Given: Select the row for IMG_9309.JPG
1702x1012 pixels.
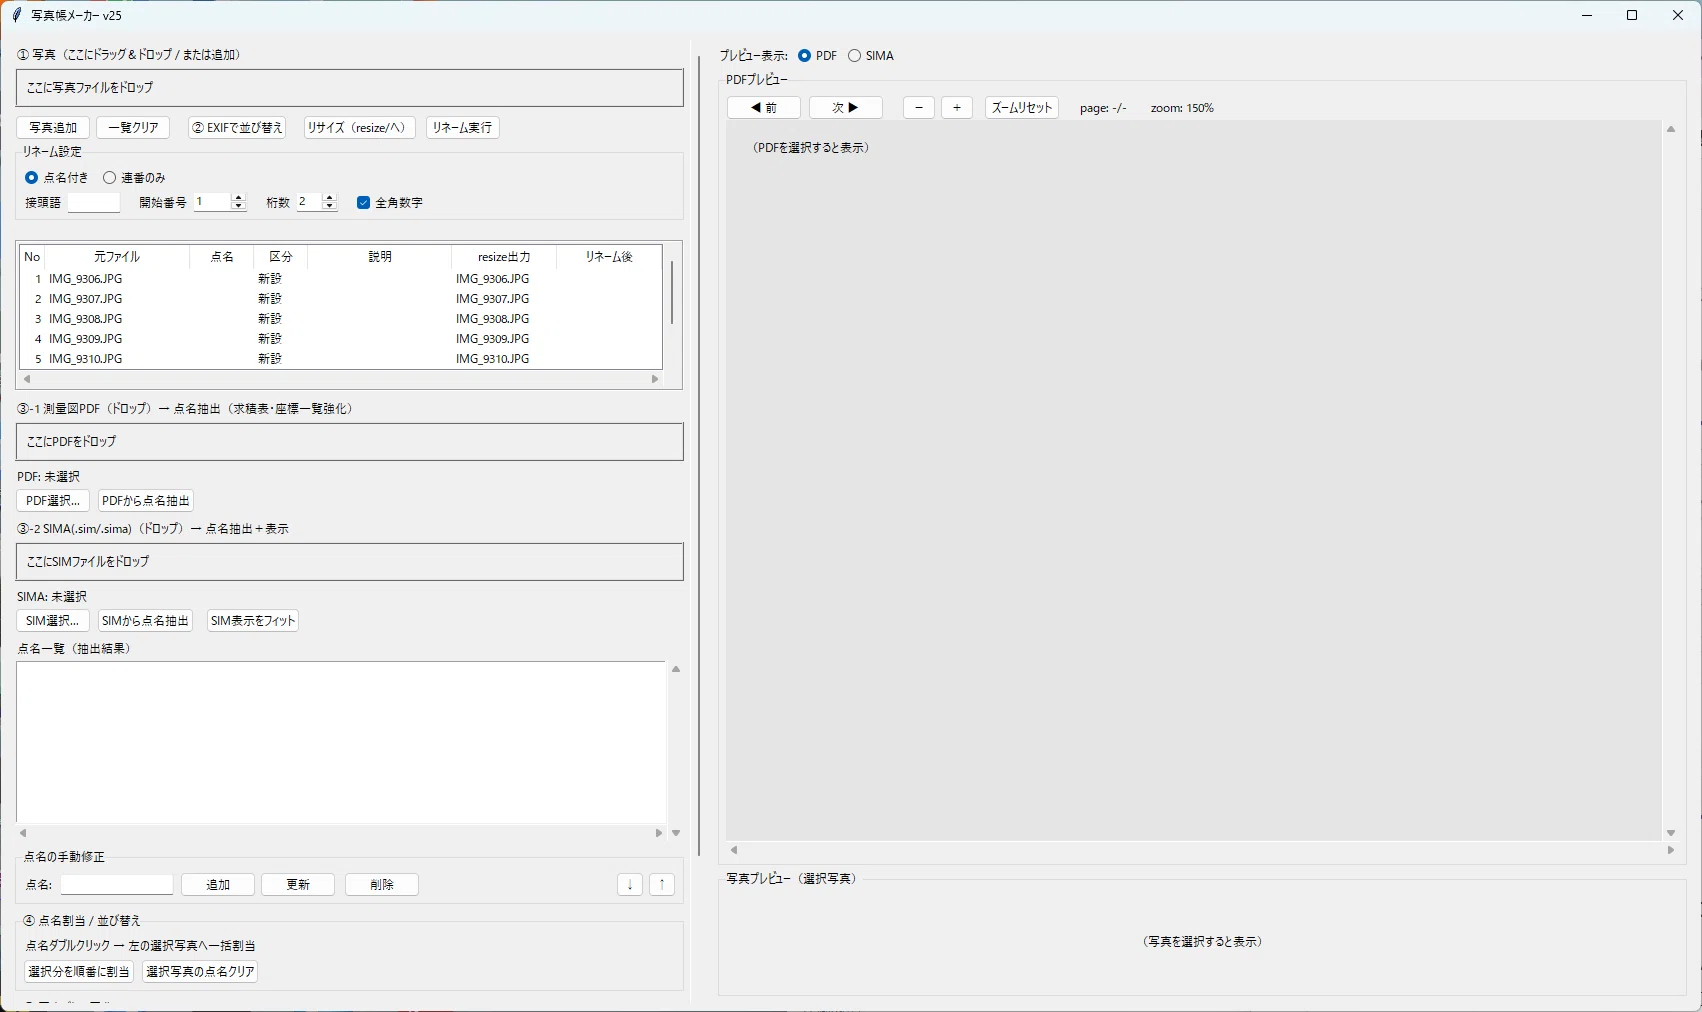Looking at the screenshot, I should click(x=340, y=339).
